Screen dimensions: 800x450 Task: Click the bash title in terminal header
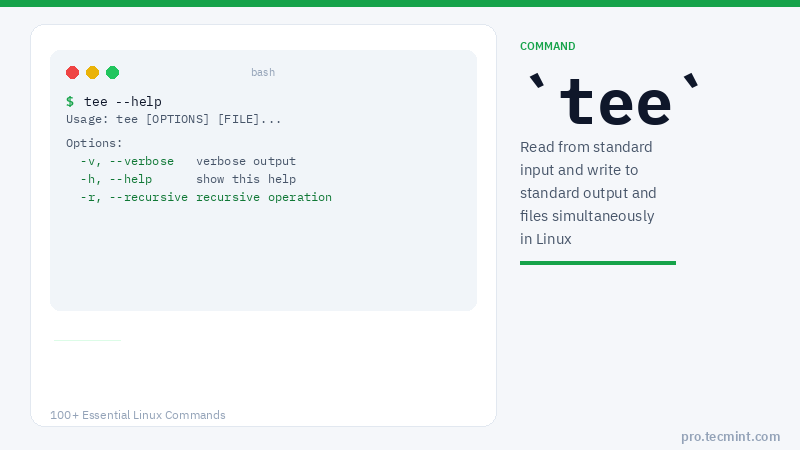coord(263,72)
